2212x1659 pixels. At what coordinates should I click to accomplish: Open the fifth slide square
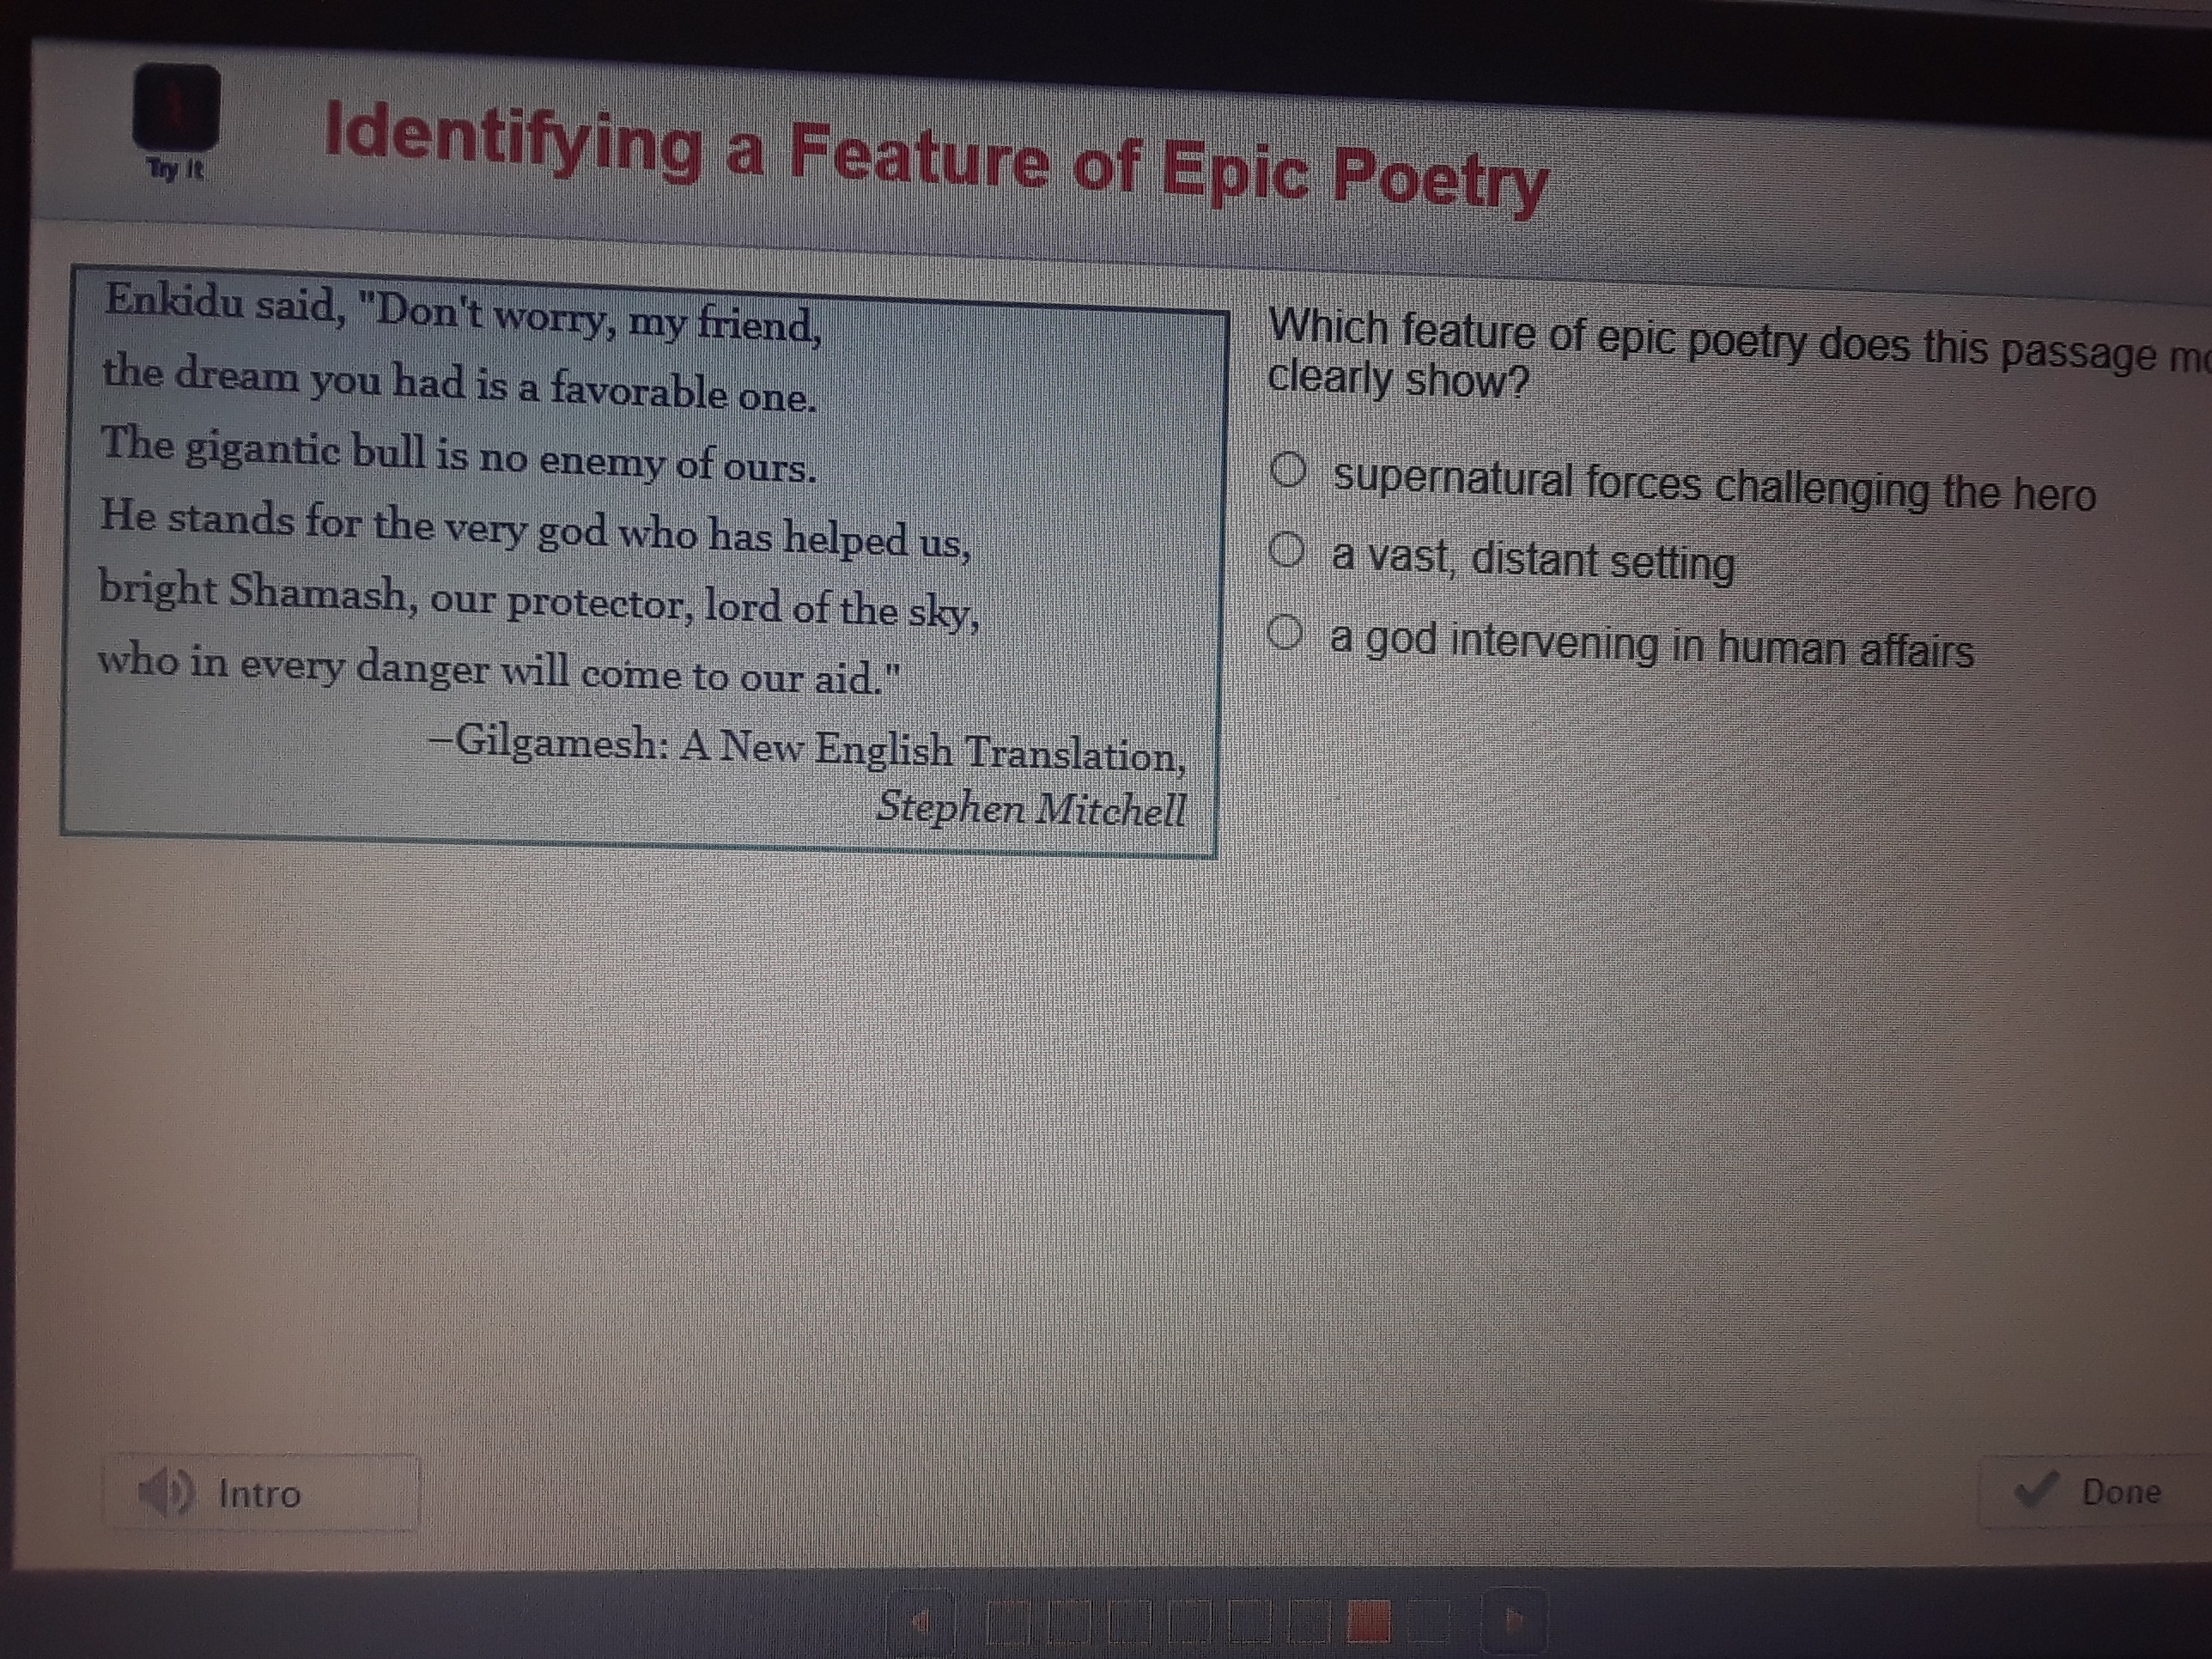tap(1249, 1621)
